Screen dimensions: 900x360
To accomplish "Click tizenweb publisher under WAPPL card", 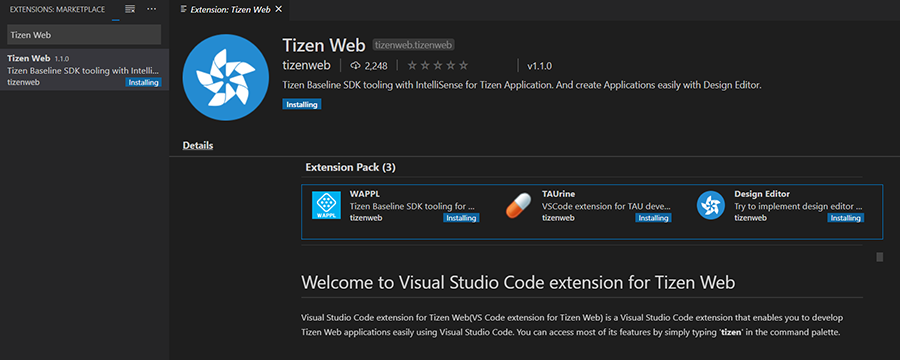I will (x=366, y=218).
